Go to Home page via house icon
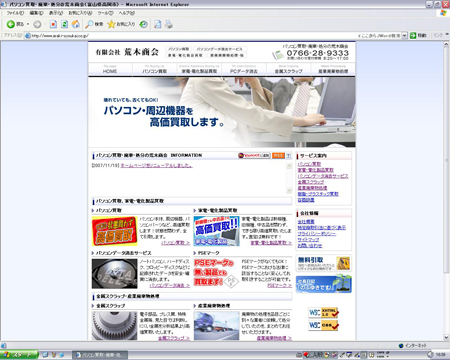This screenshot has height=360, width=450. [76, 24]
